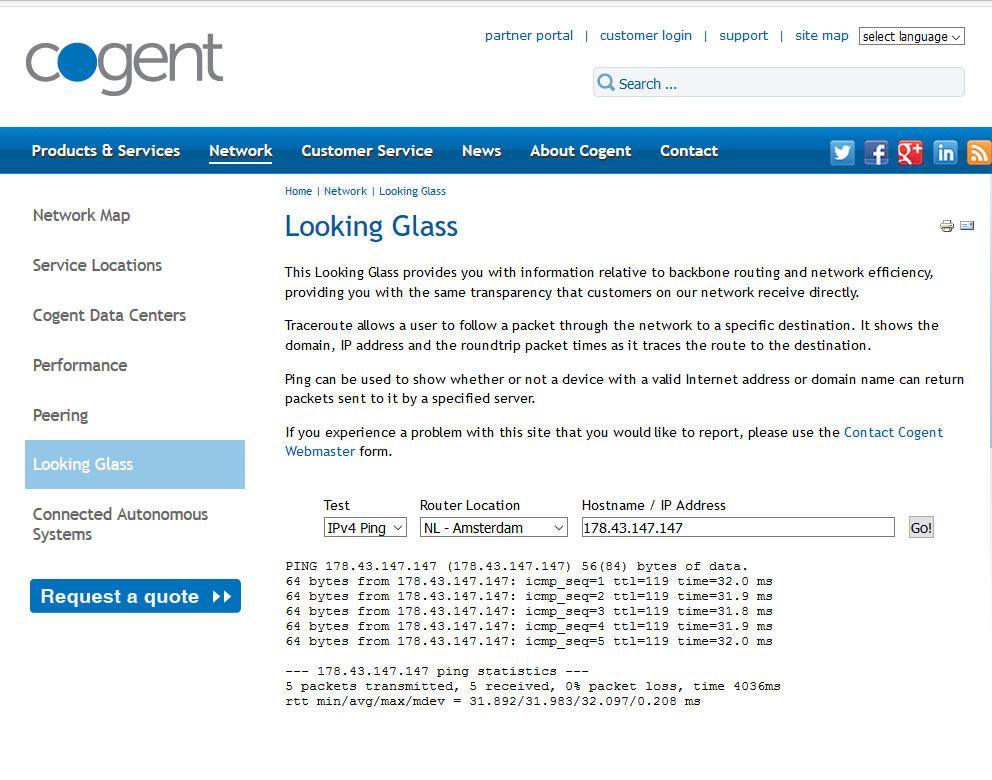This screenshot has width=992, height=780.
Task: Open the Contact menu
Action: (689, 151)
